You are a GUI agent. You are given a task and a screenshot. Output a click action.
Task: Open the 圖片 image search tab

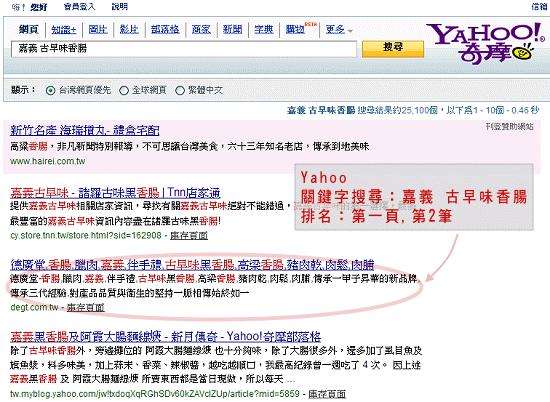click(x=98, y=29)
